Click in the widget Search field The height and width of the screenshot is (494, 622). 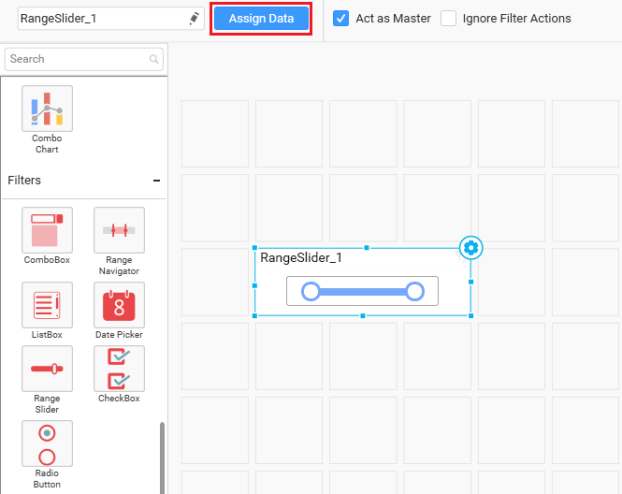[x=76, y=59]
